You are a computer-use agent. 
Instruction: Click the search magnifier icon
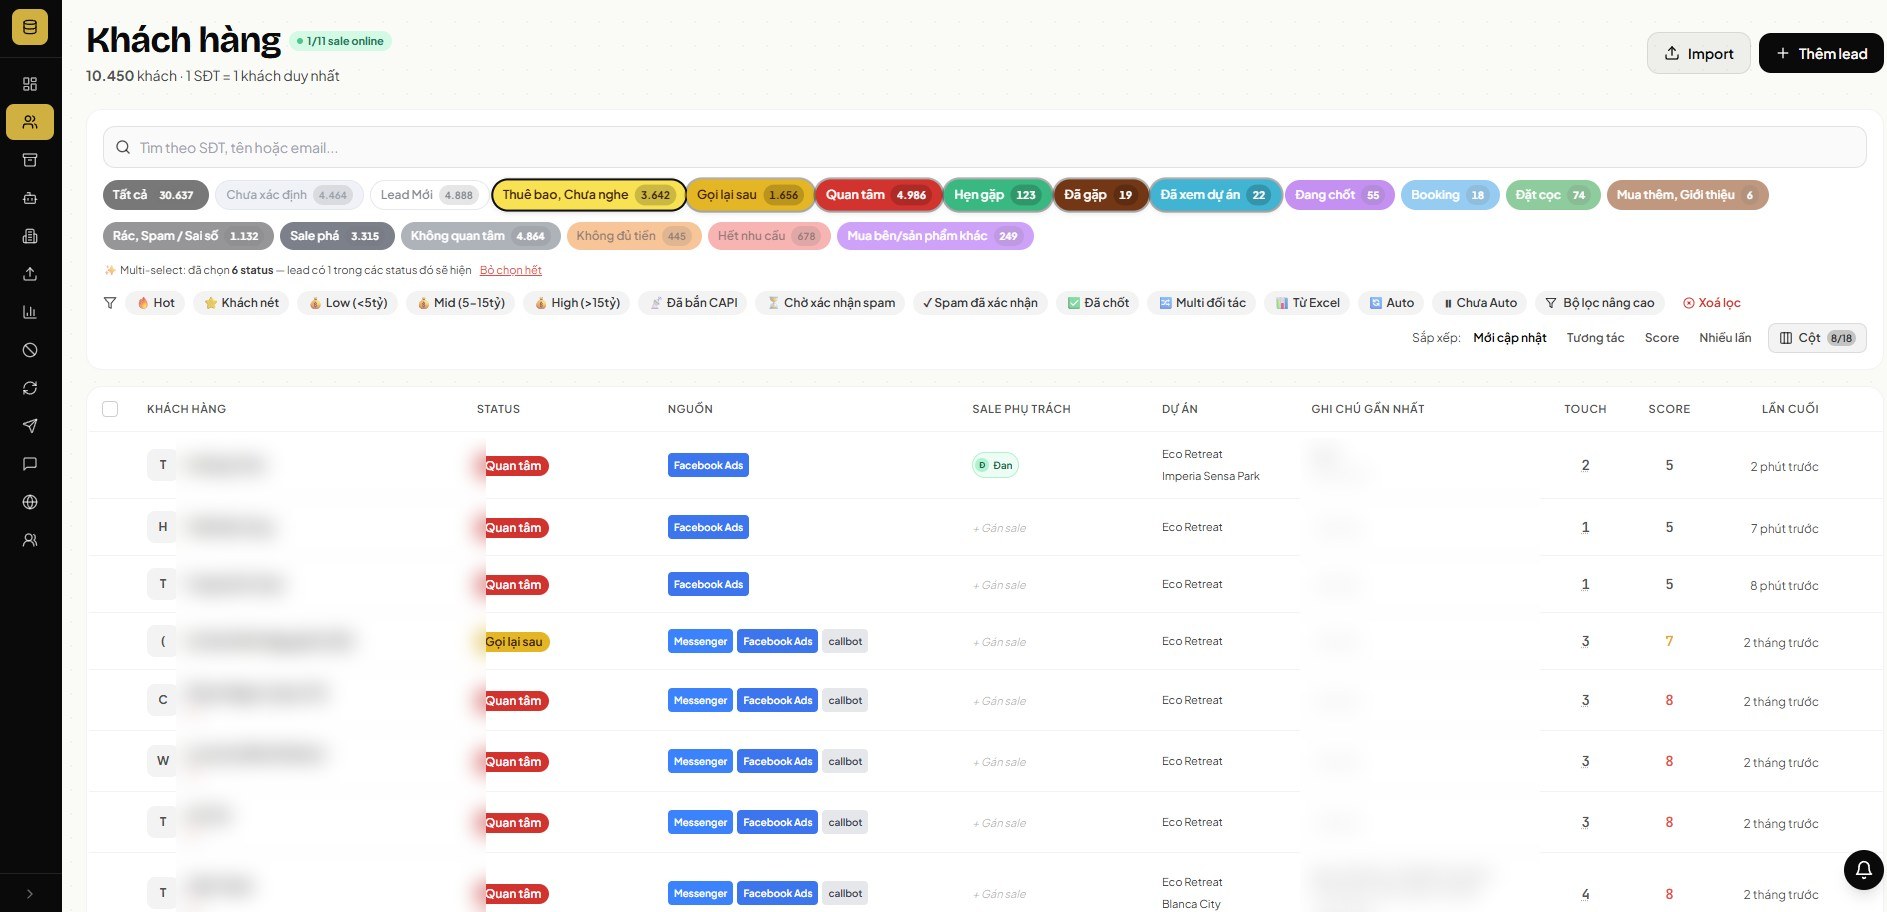(123, 148)
